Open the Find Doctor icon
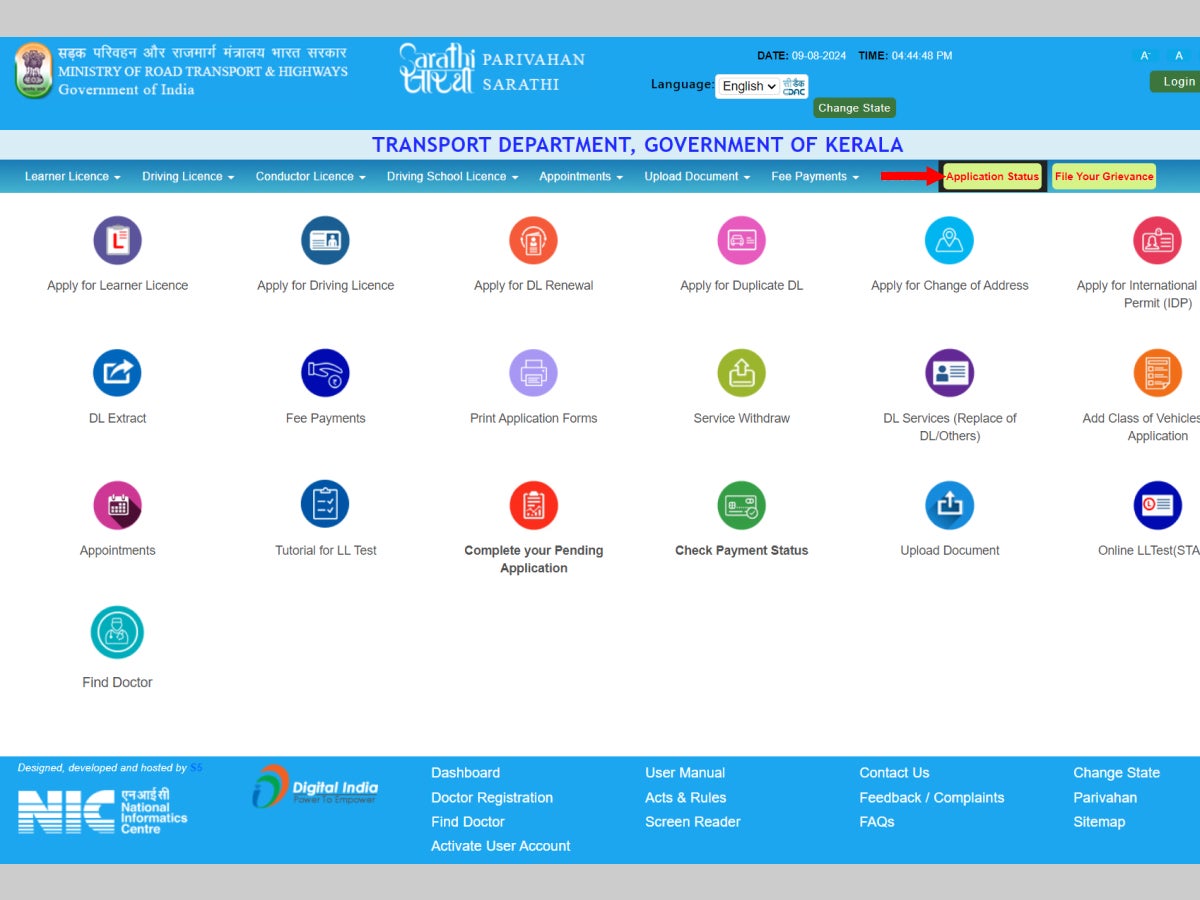Viewport: 1200px width, 900px height. click(118, 632)
